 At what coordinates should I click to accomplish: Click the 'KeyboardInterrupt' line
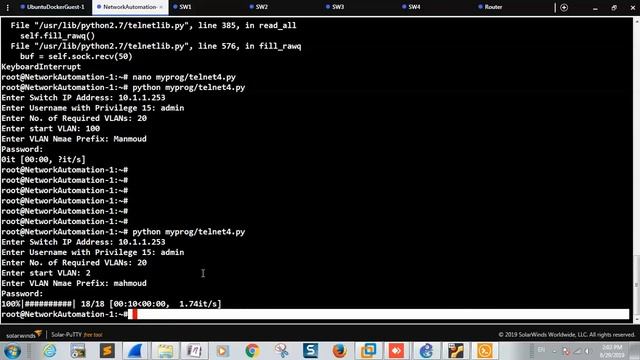click(41, 67)
